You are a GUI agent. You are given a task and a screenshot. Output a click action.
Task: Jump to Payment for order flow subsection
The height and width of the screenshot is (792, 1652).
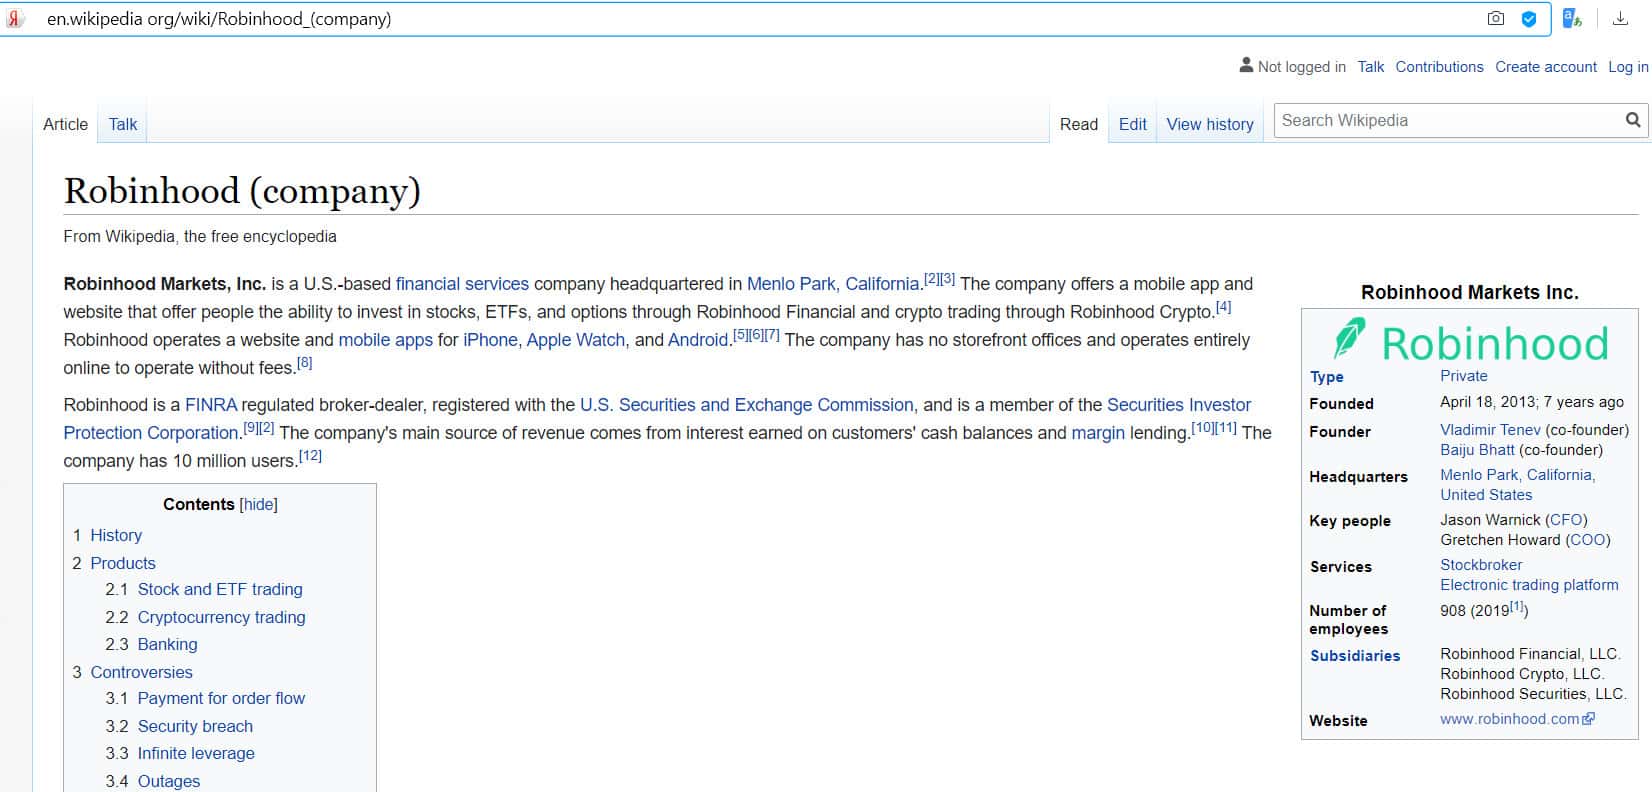[221, 698]
